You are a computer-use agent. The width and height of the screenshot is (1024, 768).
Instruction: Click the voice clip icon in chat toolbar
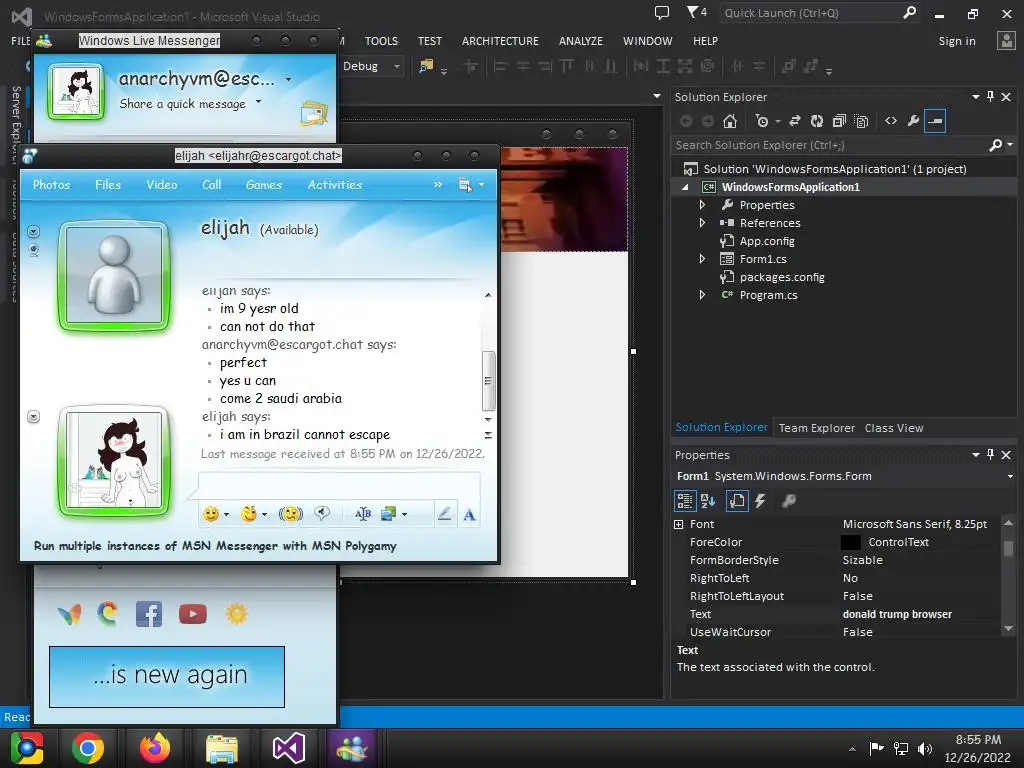322,513
